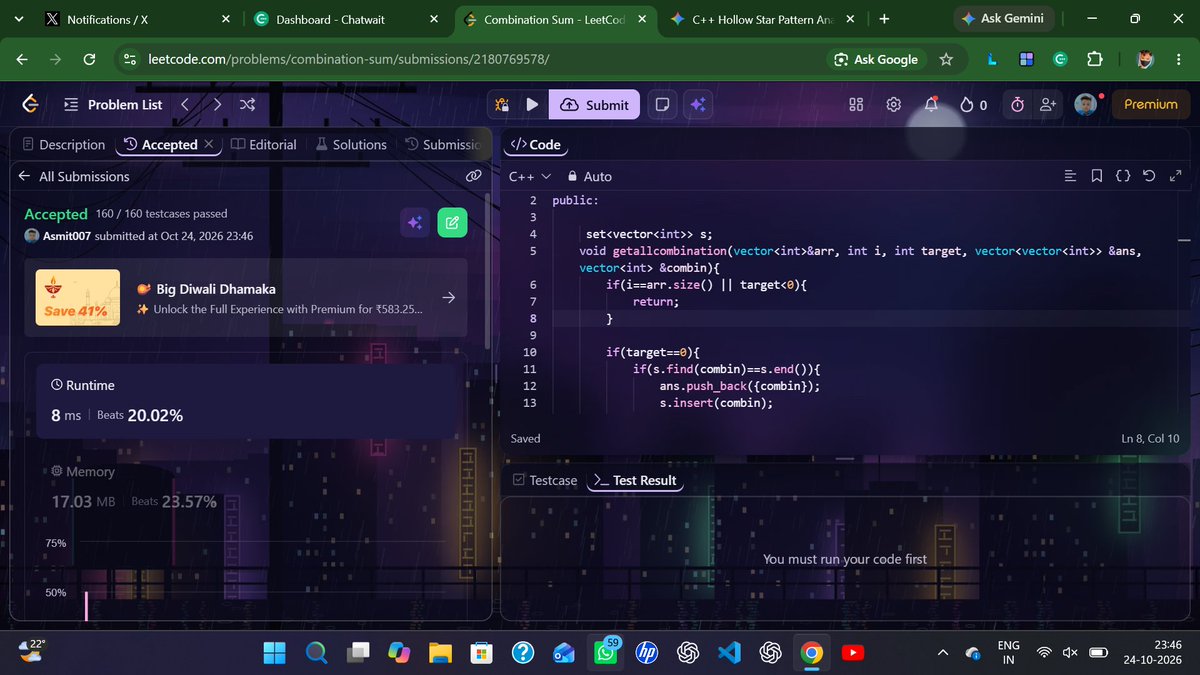Open the Chrome tab search dropdown arrow

pyautogui.click(x=18, y=19)
